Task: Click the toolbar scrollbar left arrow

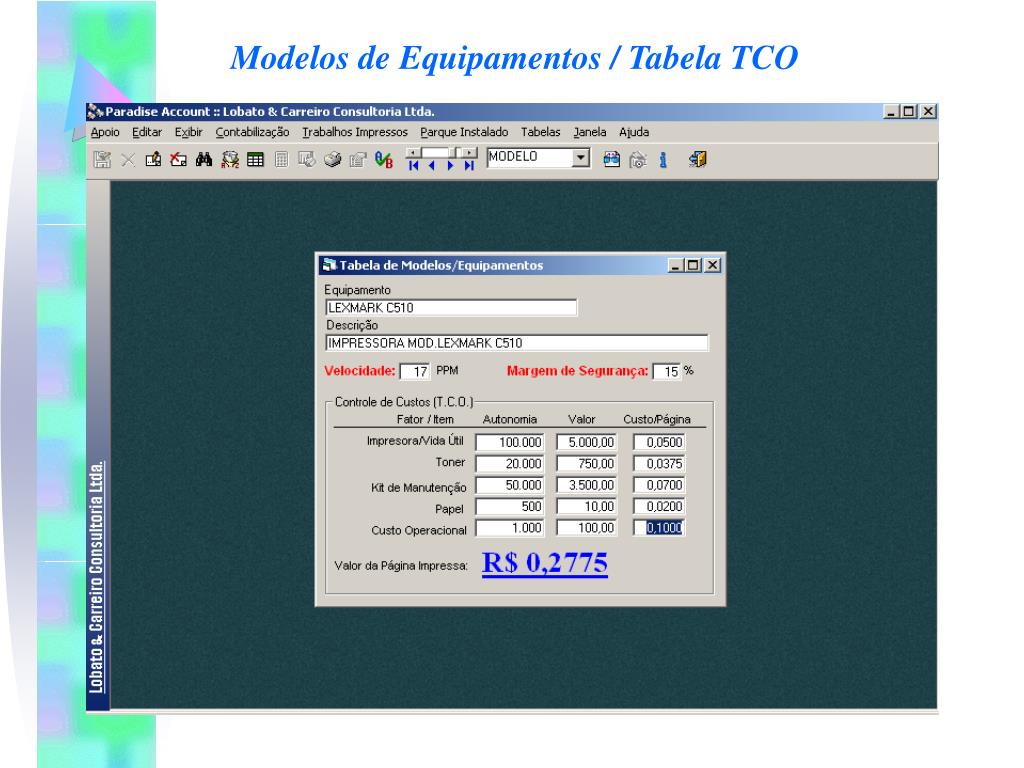Action: coord(413,153)
